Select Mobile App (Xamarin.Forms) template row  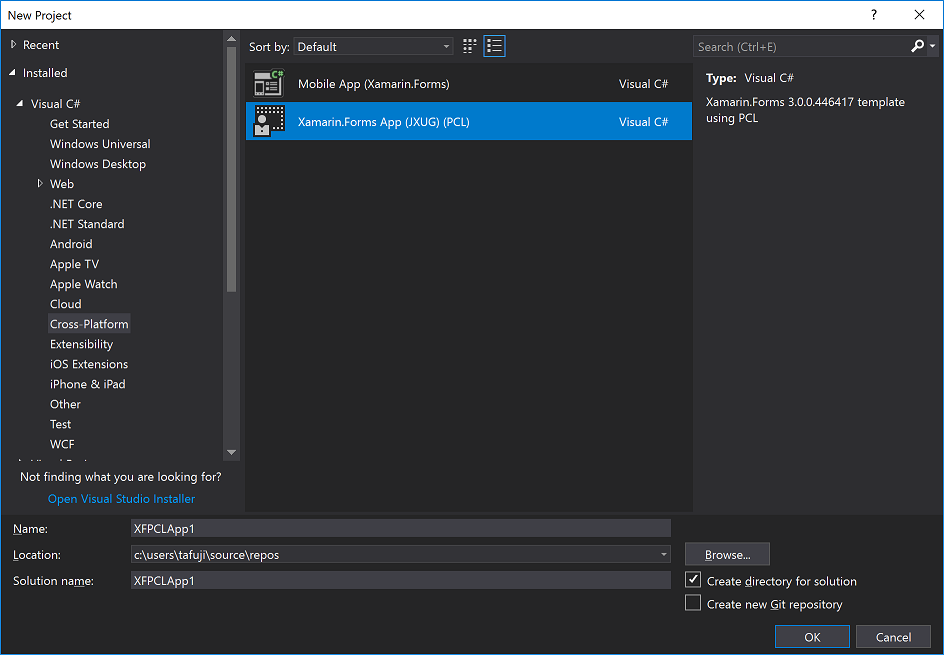(x=468, y=84)
